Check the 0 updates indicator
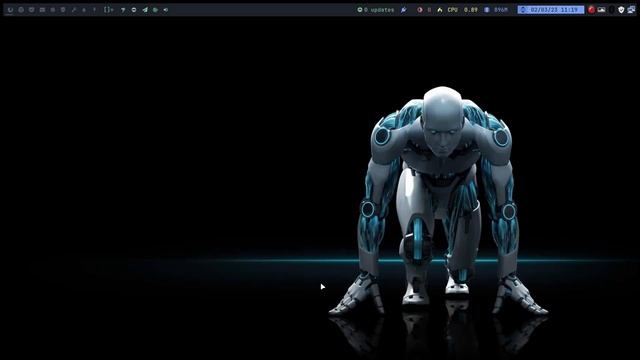 pyautogui.click(x=376, y=10)
